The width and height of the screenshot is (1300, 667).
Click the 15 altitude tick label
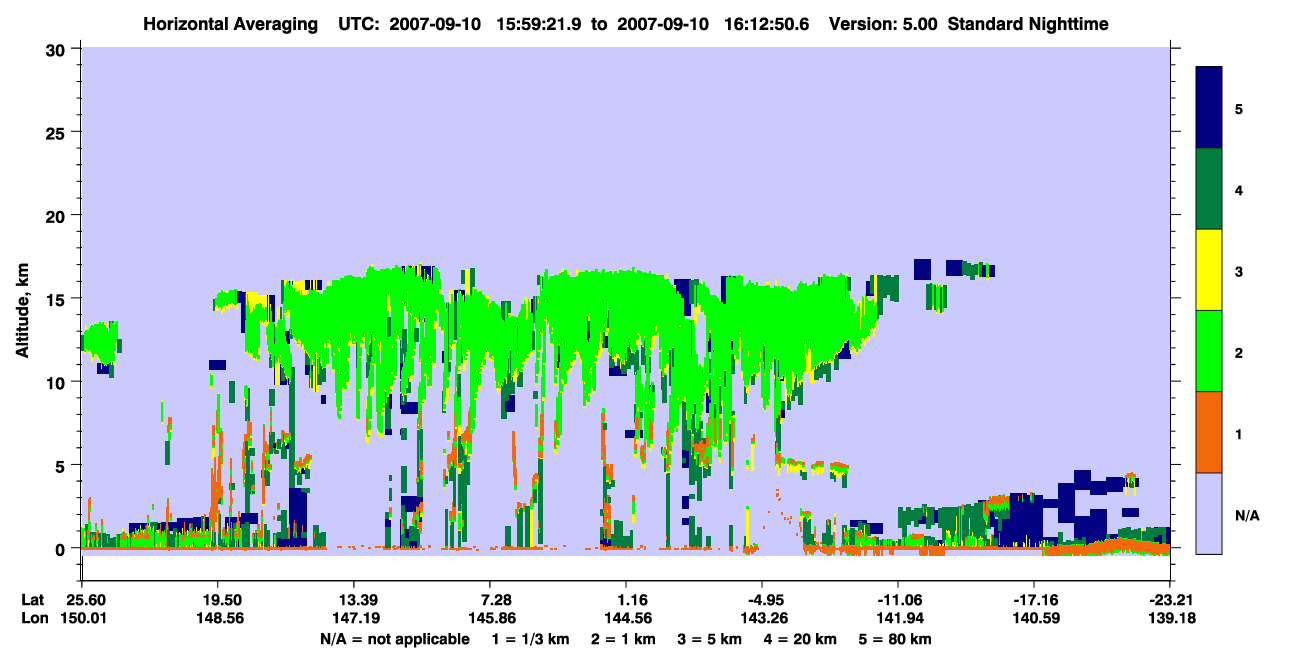click(59, 299)
